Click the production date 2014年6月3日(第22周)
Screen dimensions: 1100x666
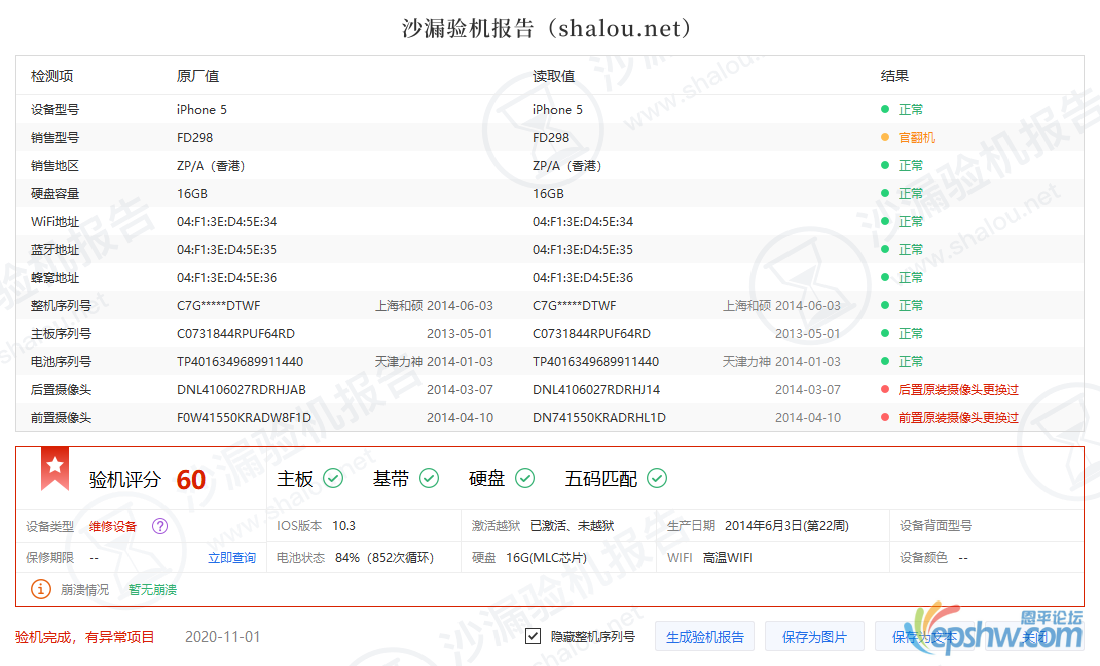tap(787, 526)
